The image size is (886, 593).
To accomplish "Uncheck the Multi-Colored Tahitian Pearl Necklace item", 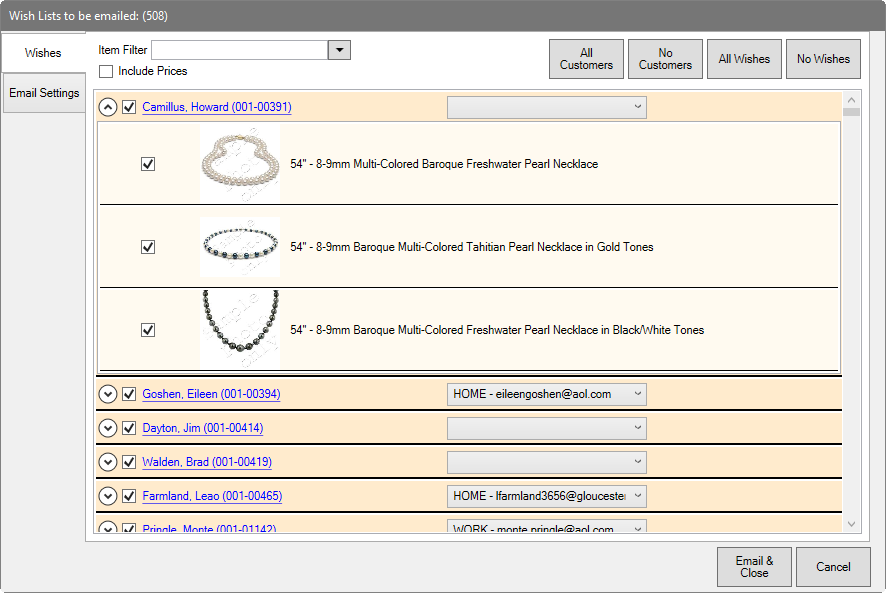I will point(148,247).
